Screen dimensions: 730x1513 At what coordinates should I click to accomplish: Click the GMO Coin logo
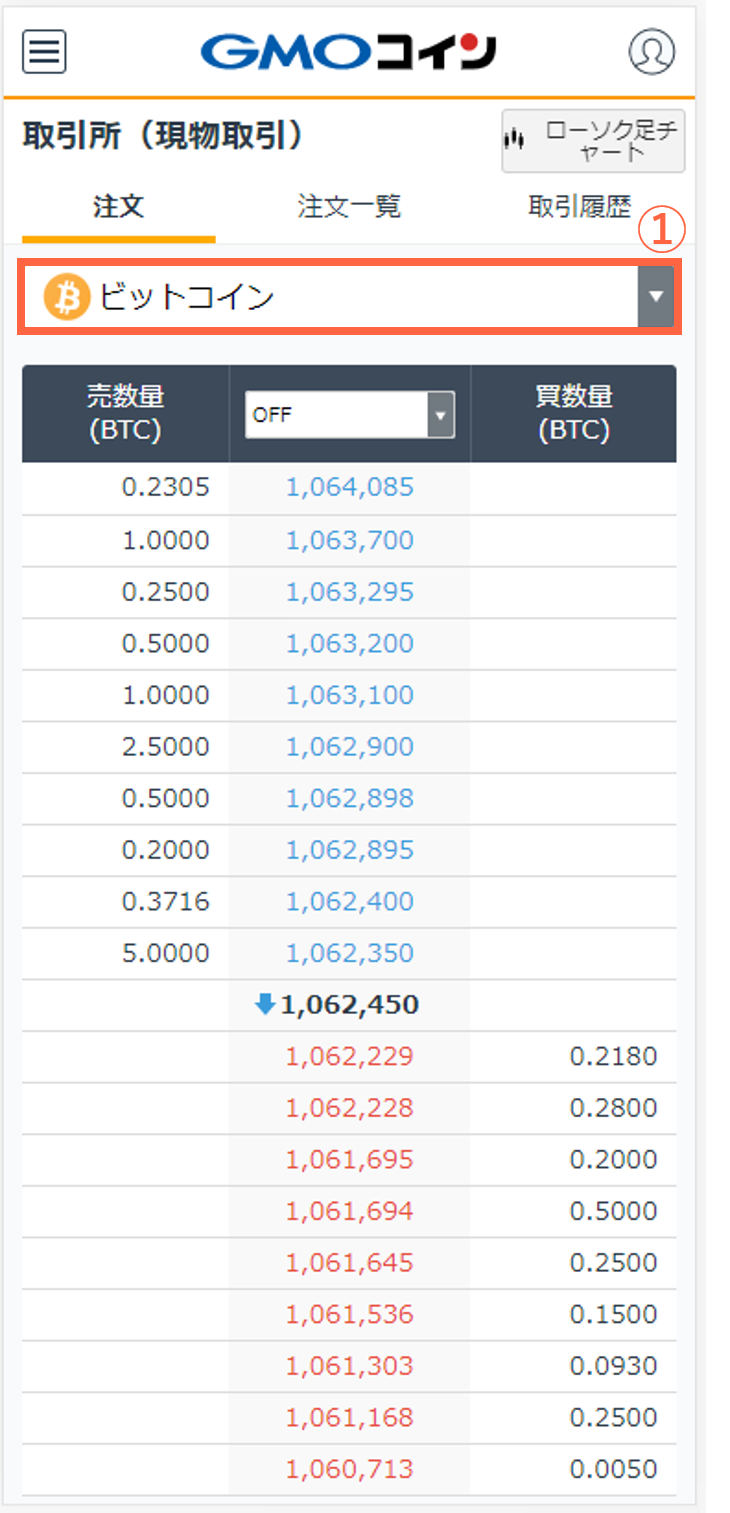coord(348,52)
